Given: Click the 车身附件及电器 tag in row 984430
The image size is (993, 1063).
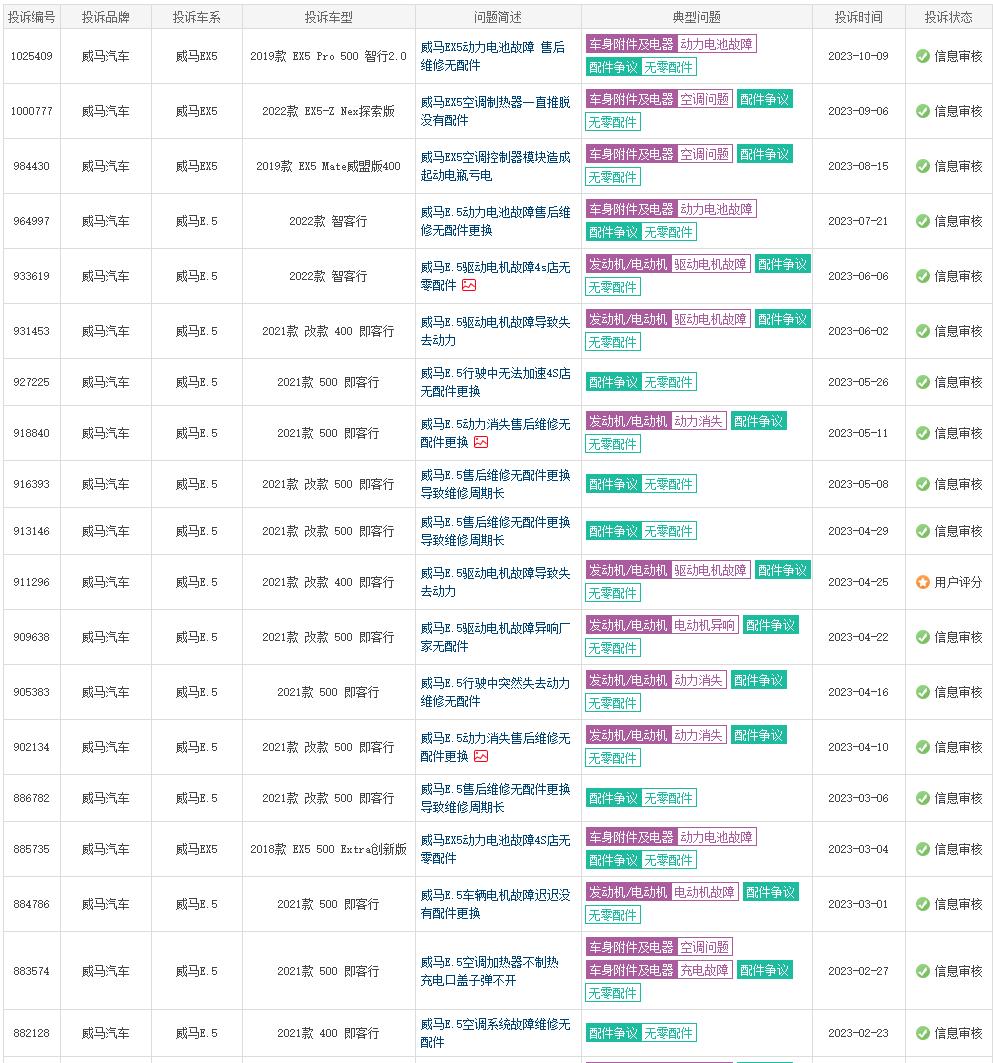Looking at the screenshot, I should pos(631,154).
